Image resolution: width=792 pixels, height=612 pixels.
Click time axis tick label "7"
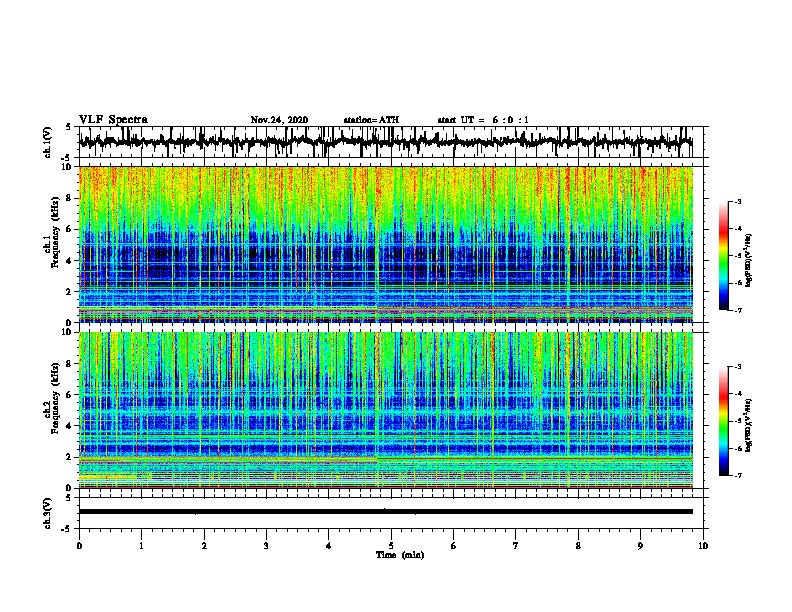click(516, 546)
